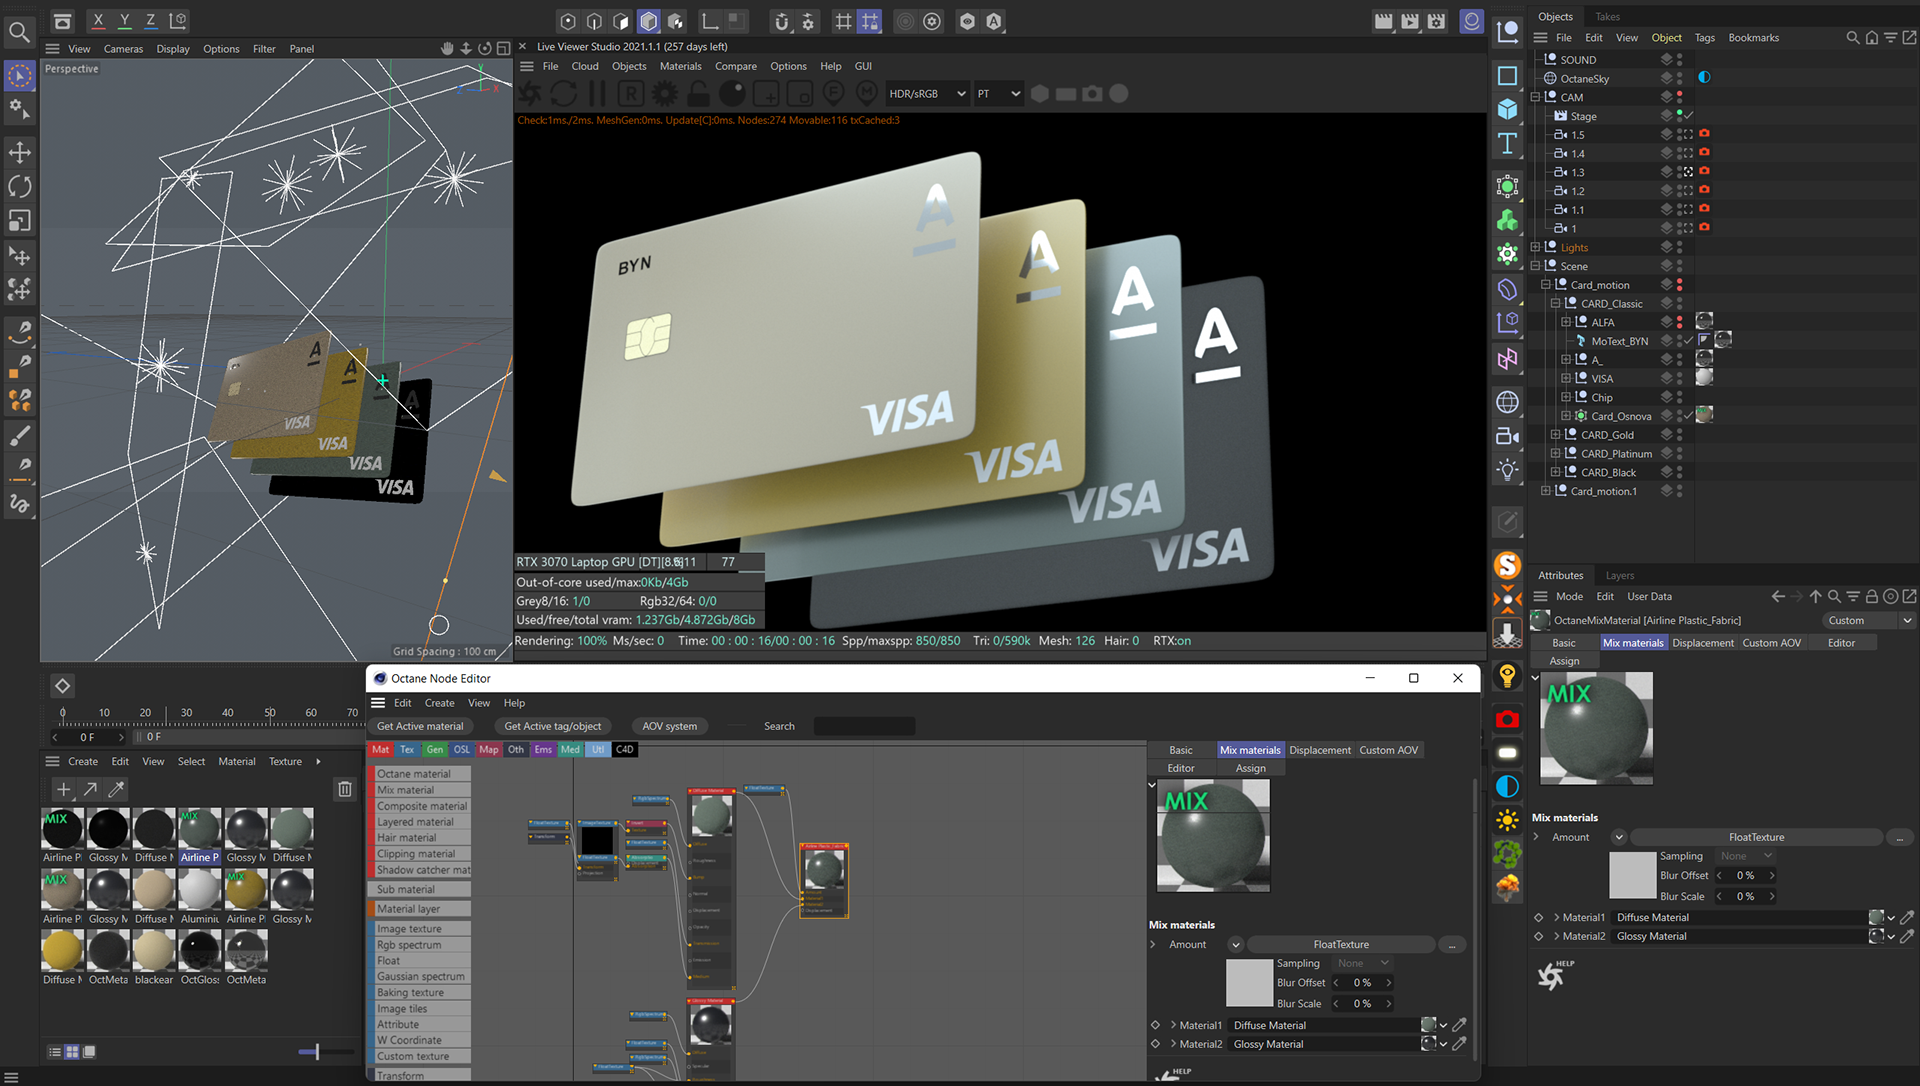The width and height of the screenshot is (1920, 1086).
Task: Select the selected Airline P material thumbnail
Action: pyautogui.click(x=199, y=835)
